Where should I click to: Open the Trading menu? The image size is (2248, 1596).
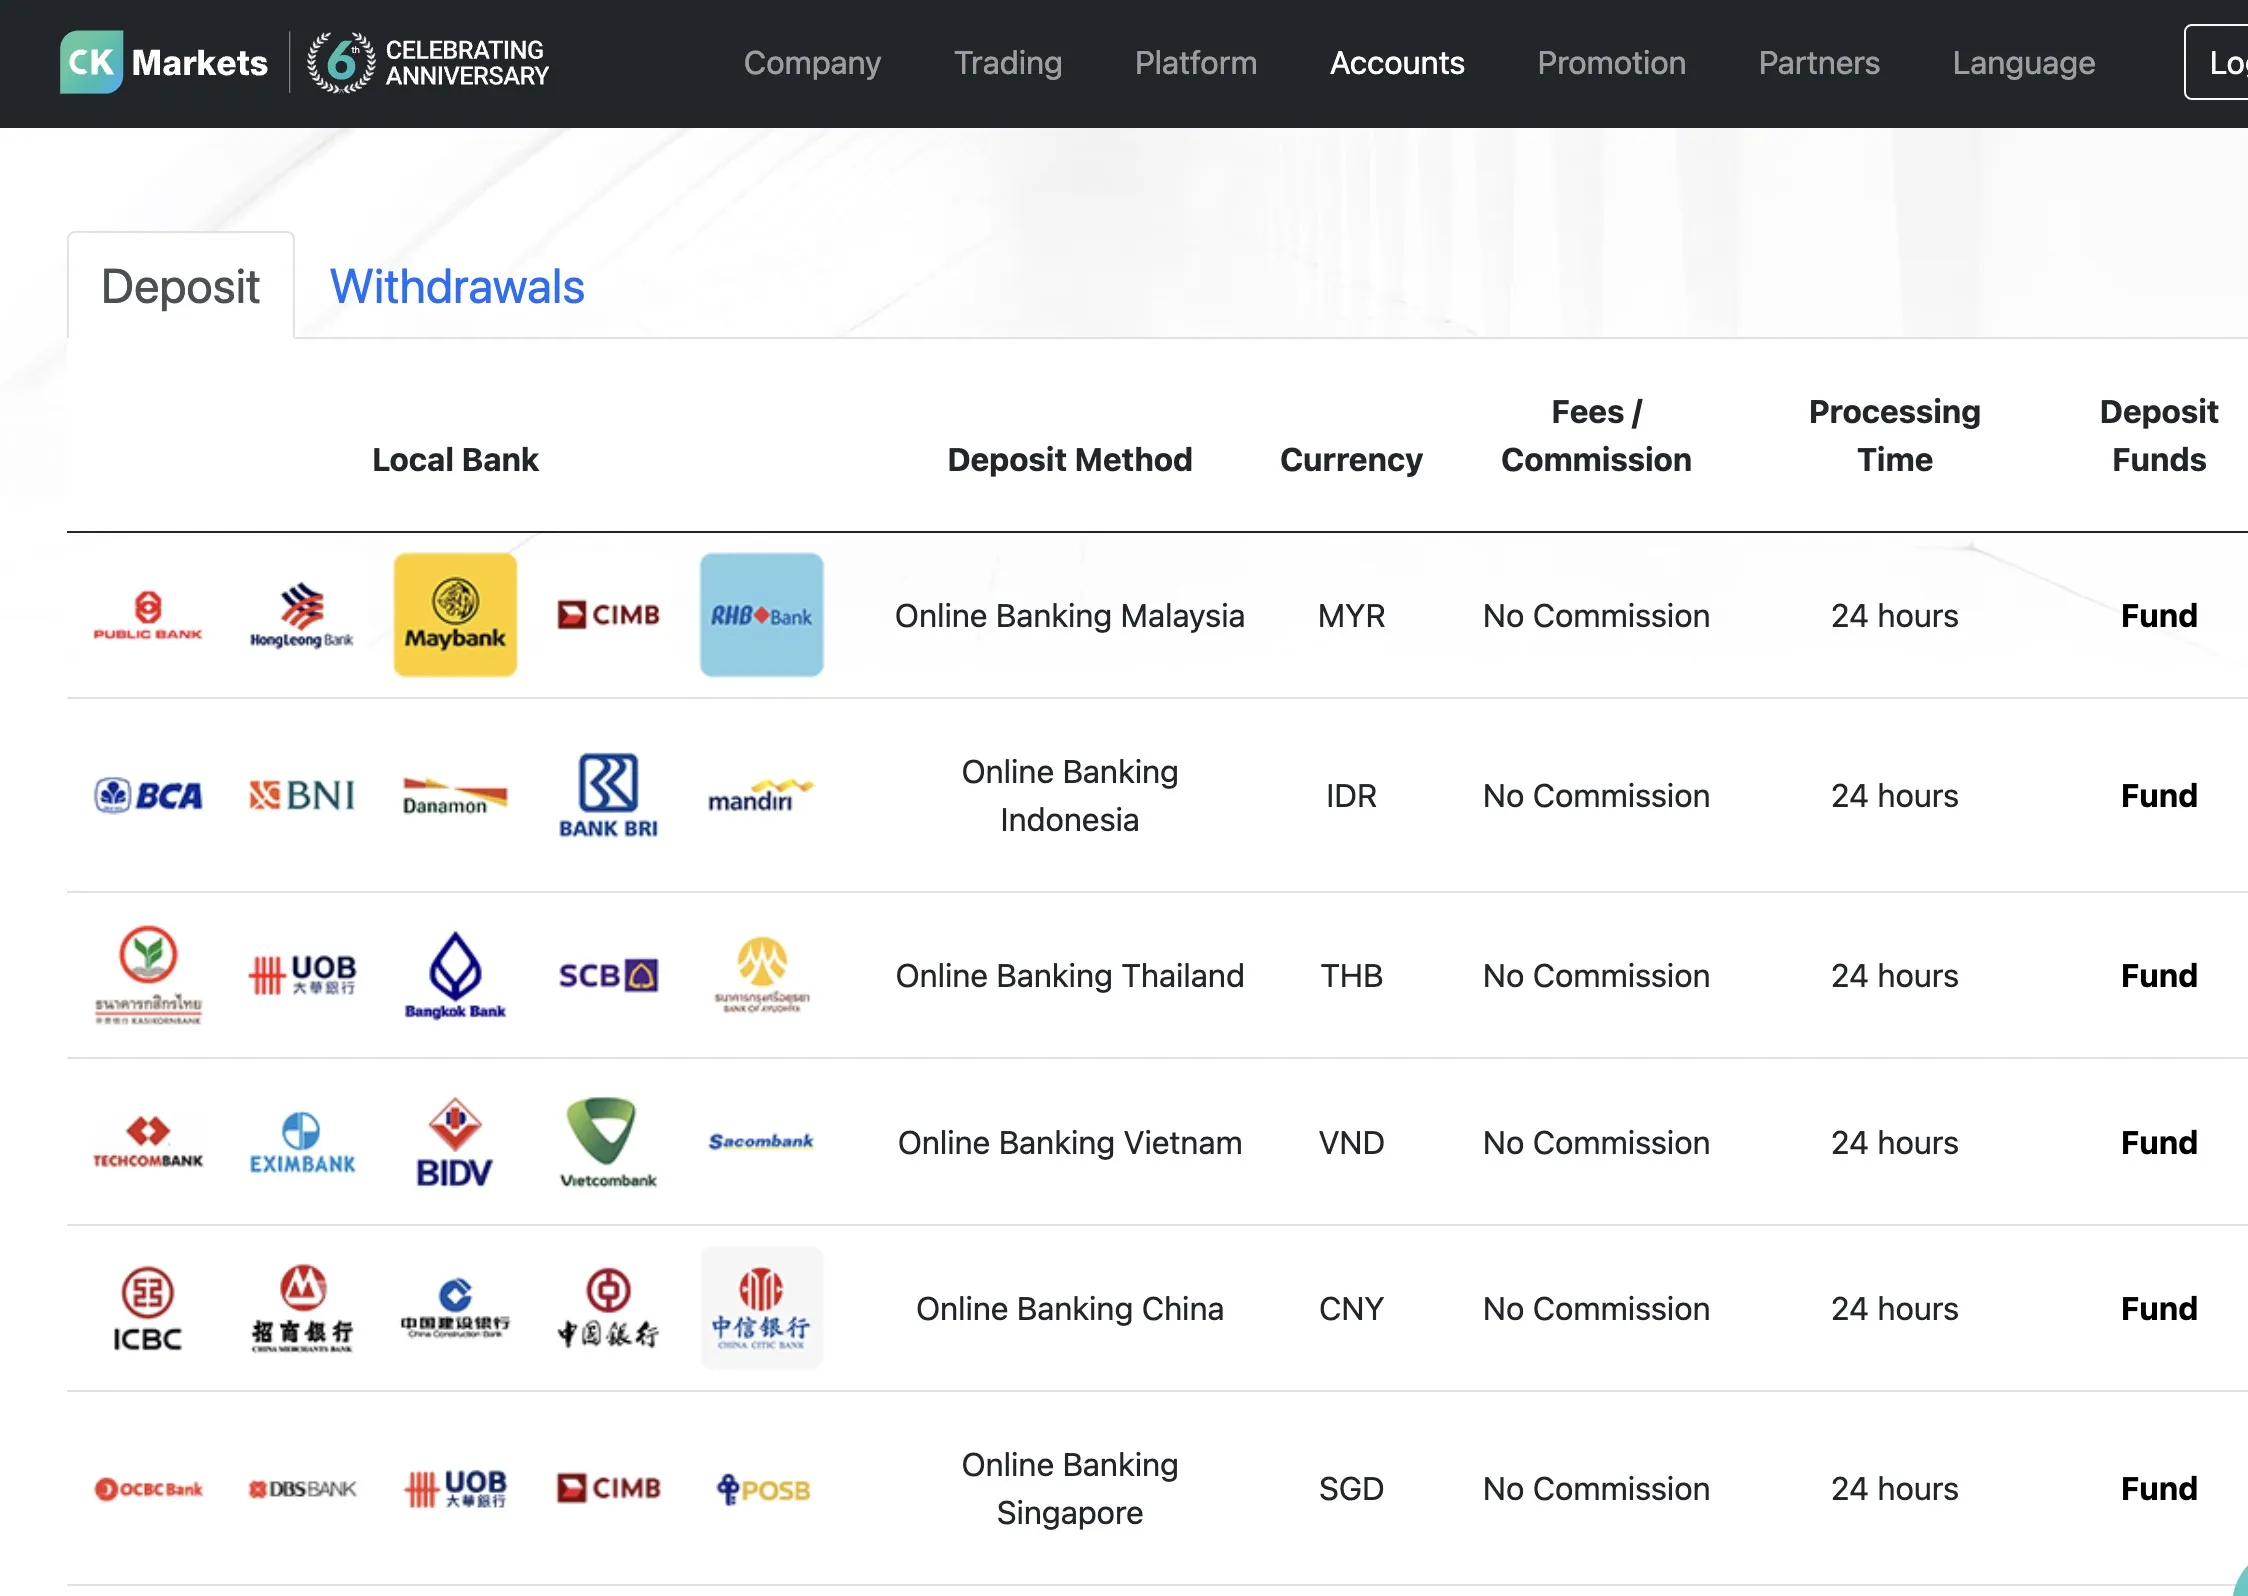[1008, 63]
